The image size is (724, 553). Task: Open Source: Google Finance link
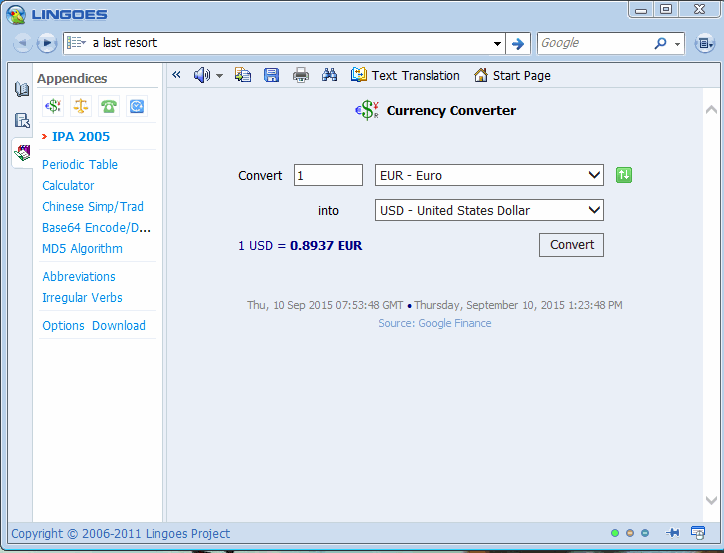tap(434, 323)
